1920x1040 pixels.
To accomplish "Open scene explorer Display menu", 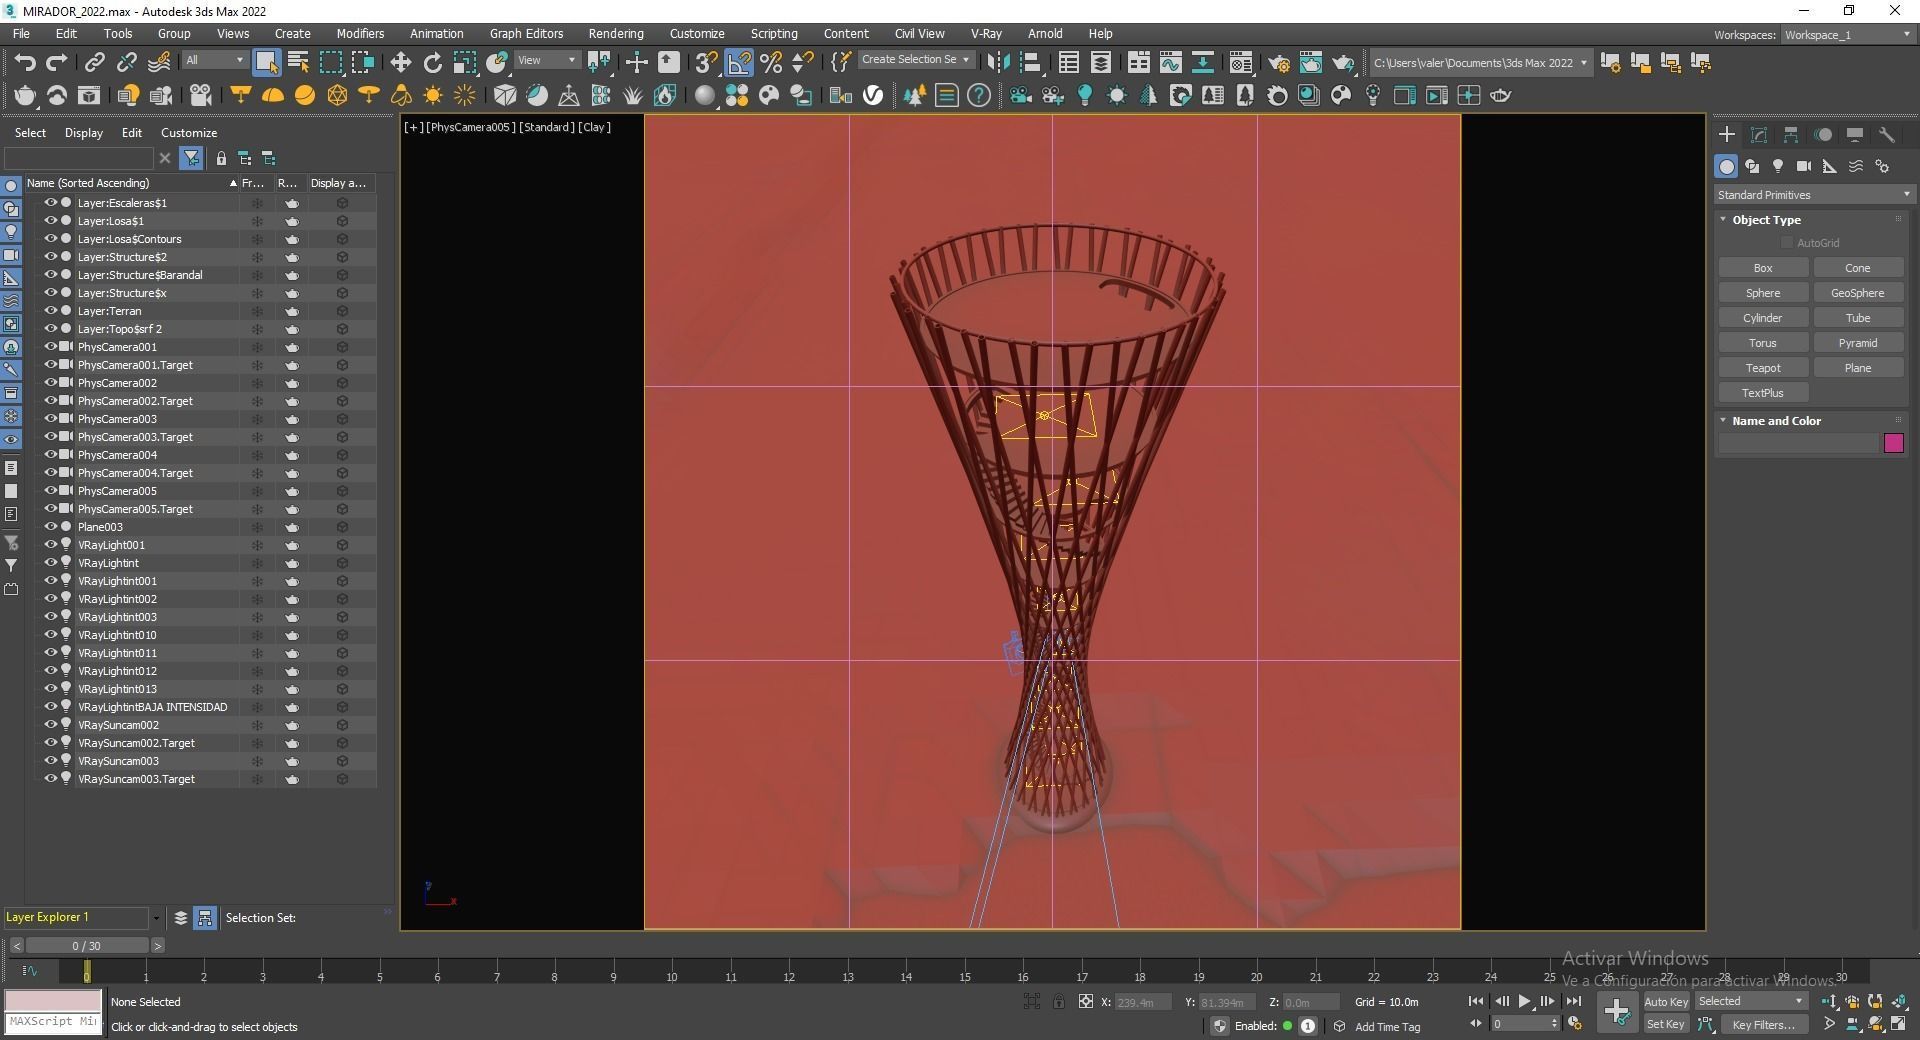I will tap(84, 133).
